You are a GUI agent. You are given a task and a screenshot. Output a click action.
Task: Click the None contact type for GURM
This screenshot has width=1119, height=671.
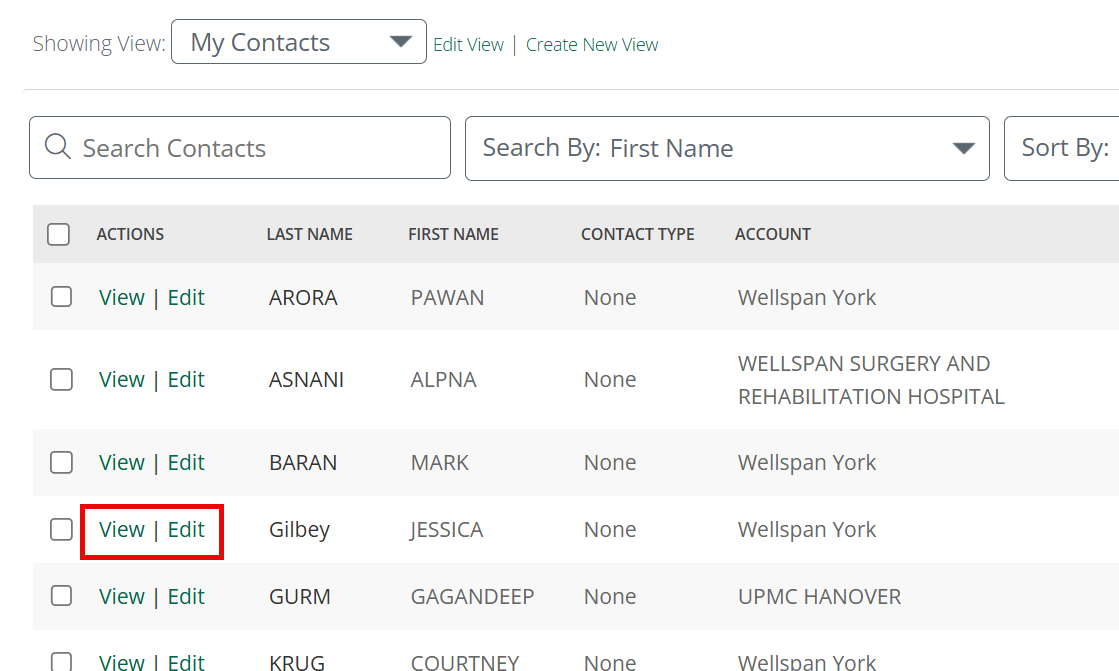(609, 596)
